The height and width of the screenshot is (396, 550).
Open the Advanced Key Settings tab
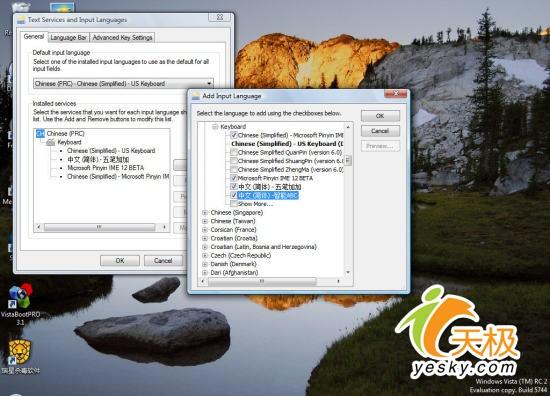[x=122, y=38]
